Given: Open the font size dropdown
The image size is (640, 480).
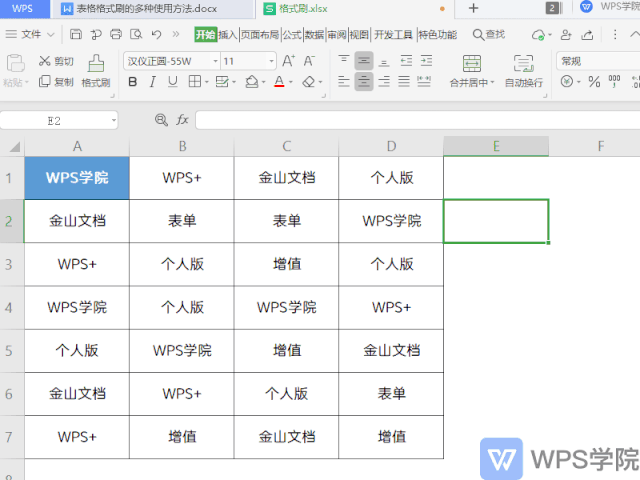Looking at the screenshot, I should coord(271,62).
